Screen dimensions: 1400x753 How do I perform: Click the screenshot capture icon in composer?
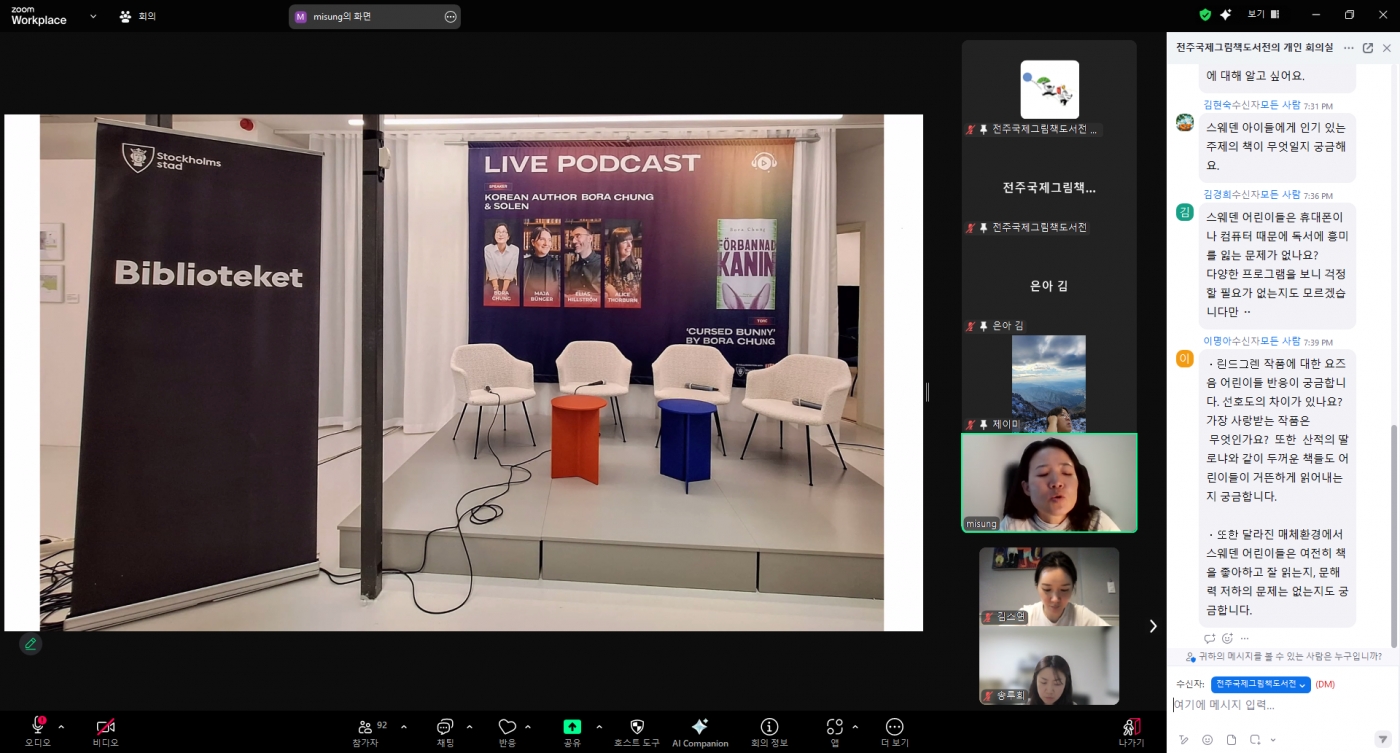[1255, 740]
